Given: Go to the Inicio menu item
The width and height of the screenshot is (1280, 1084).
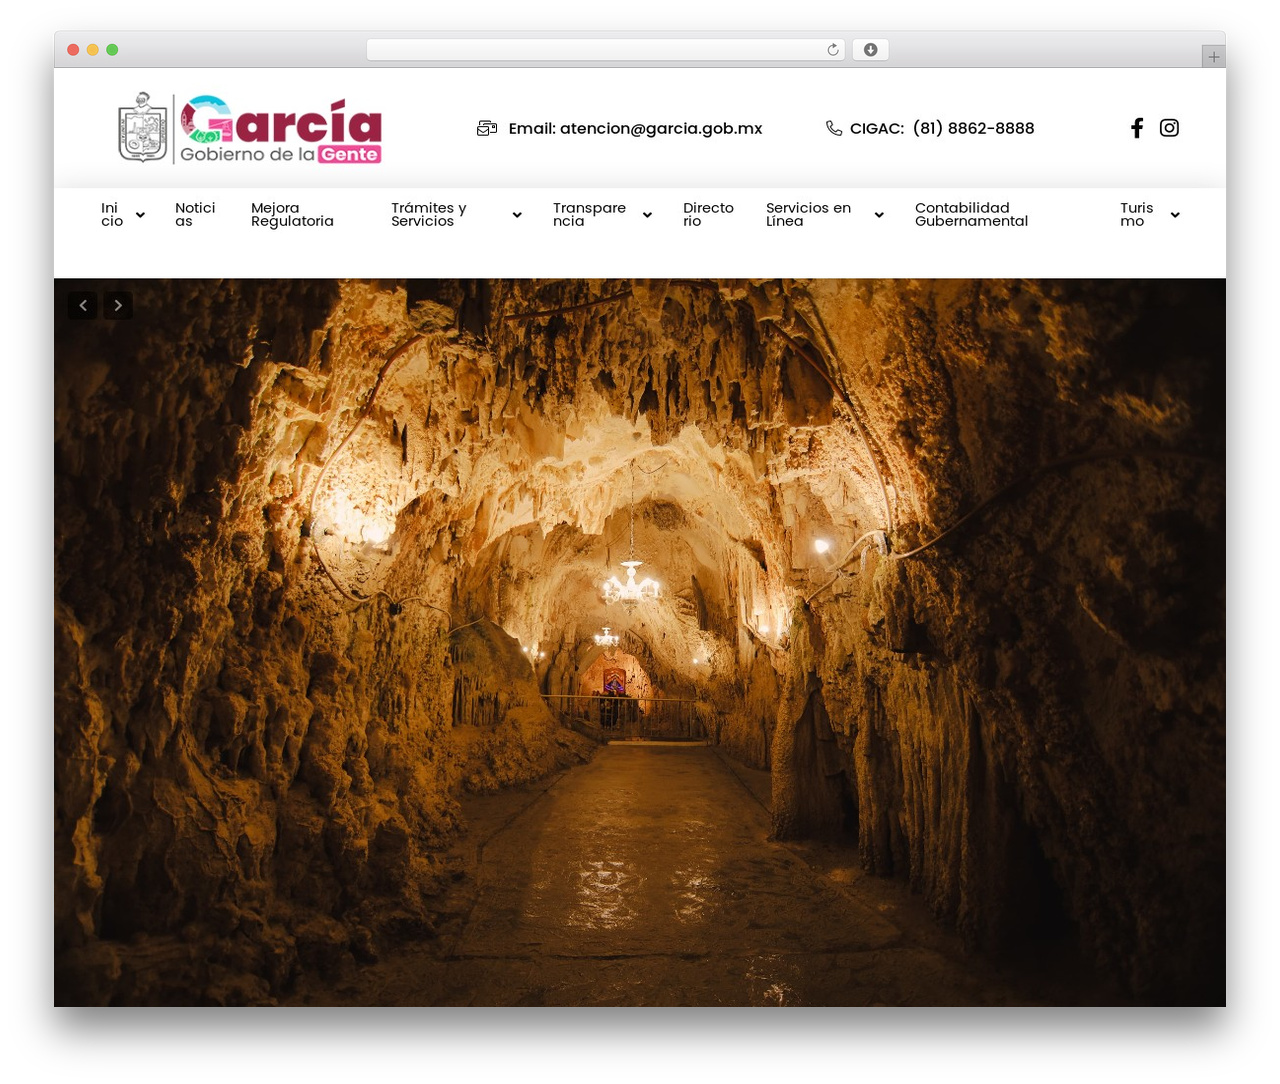Looking at the screenshot, I should 112,215.
